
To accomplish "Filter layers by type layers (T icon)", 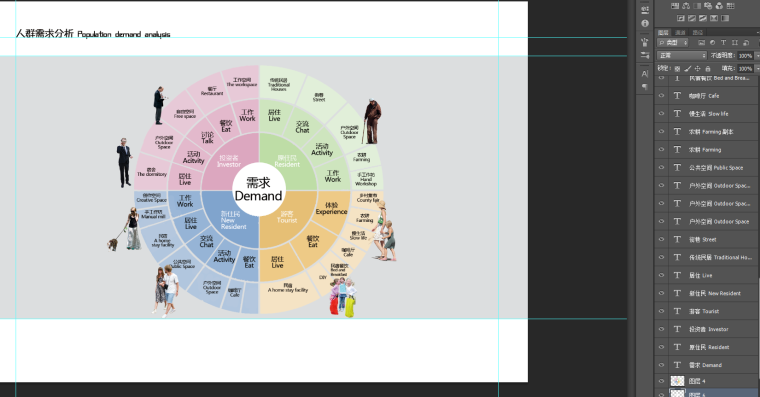I will [x=724, y=43].
